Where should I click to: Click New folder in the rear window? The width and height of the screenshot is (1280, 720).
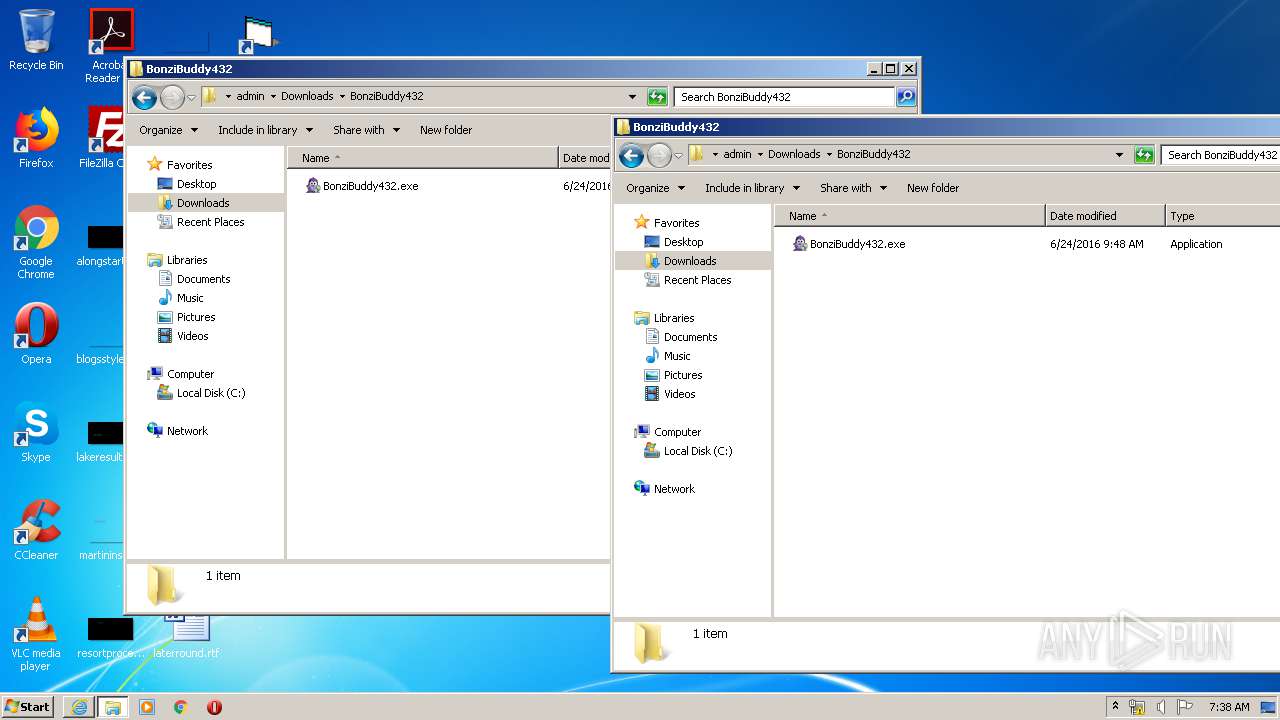tap(446, 130)
